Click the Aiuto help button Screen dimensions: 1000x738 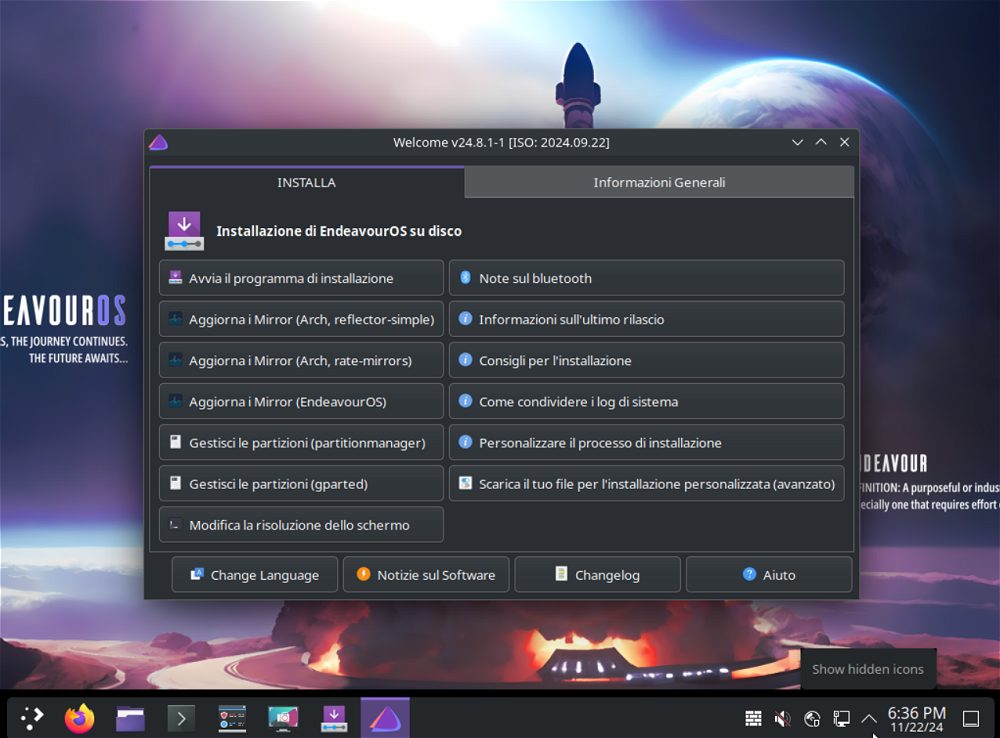(768, 575)
